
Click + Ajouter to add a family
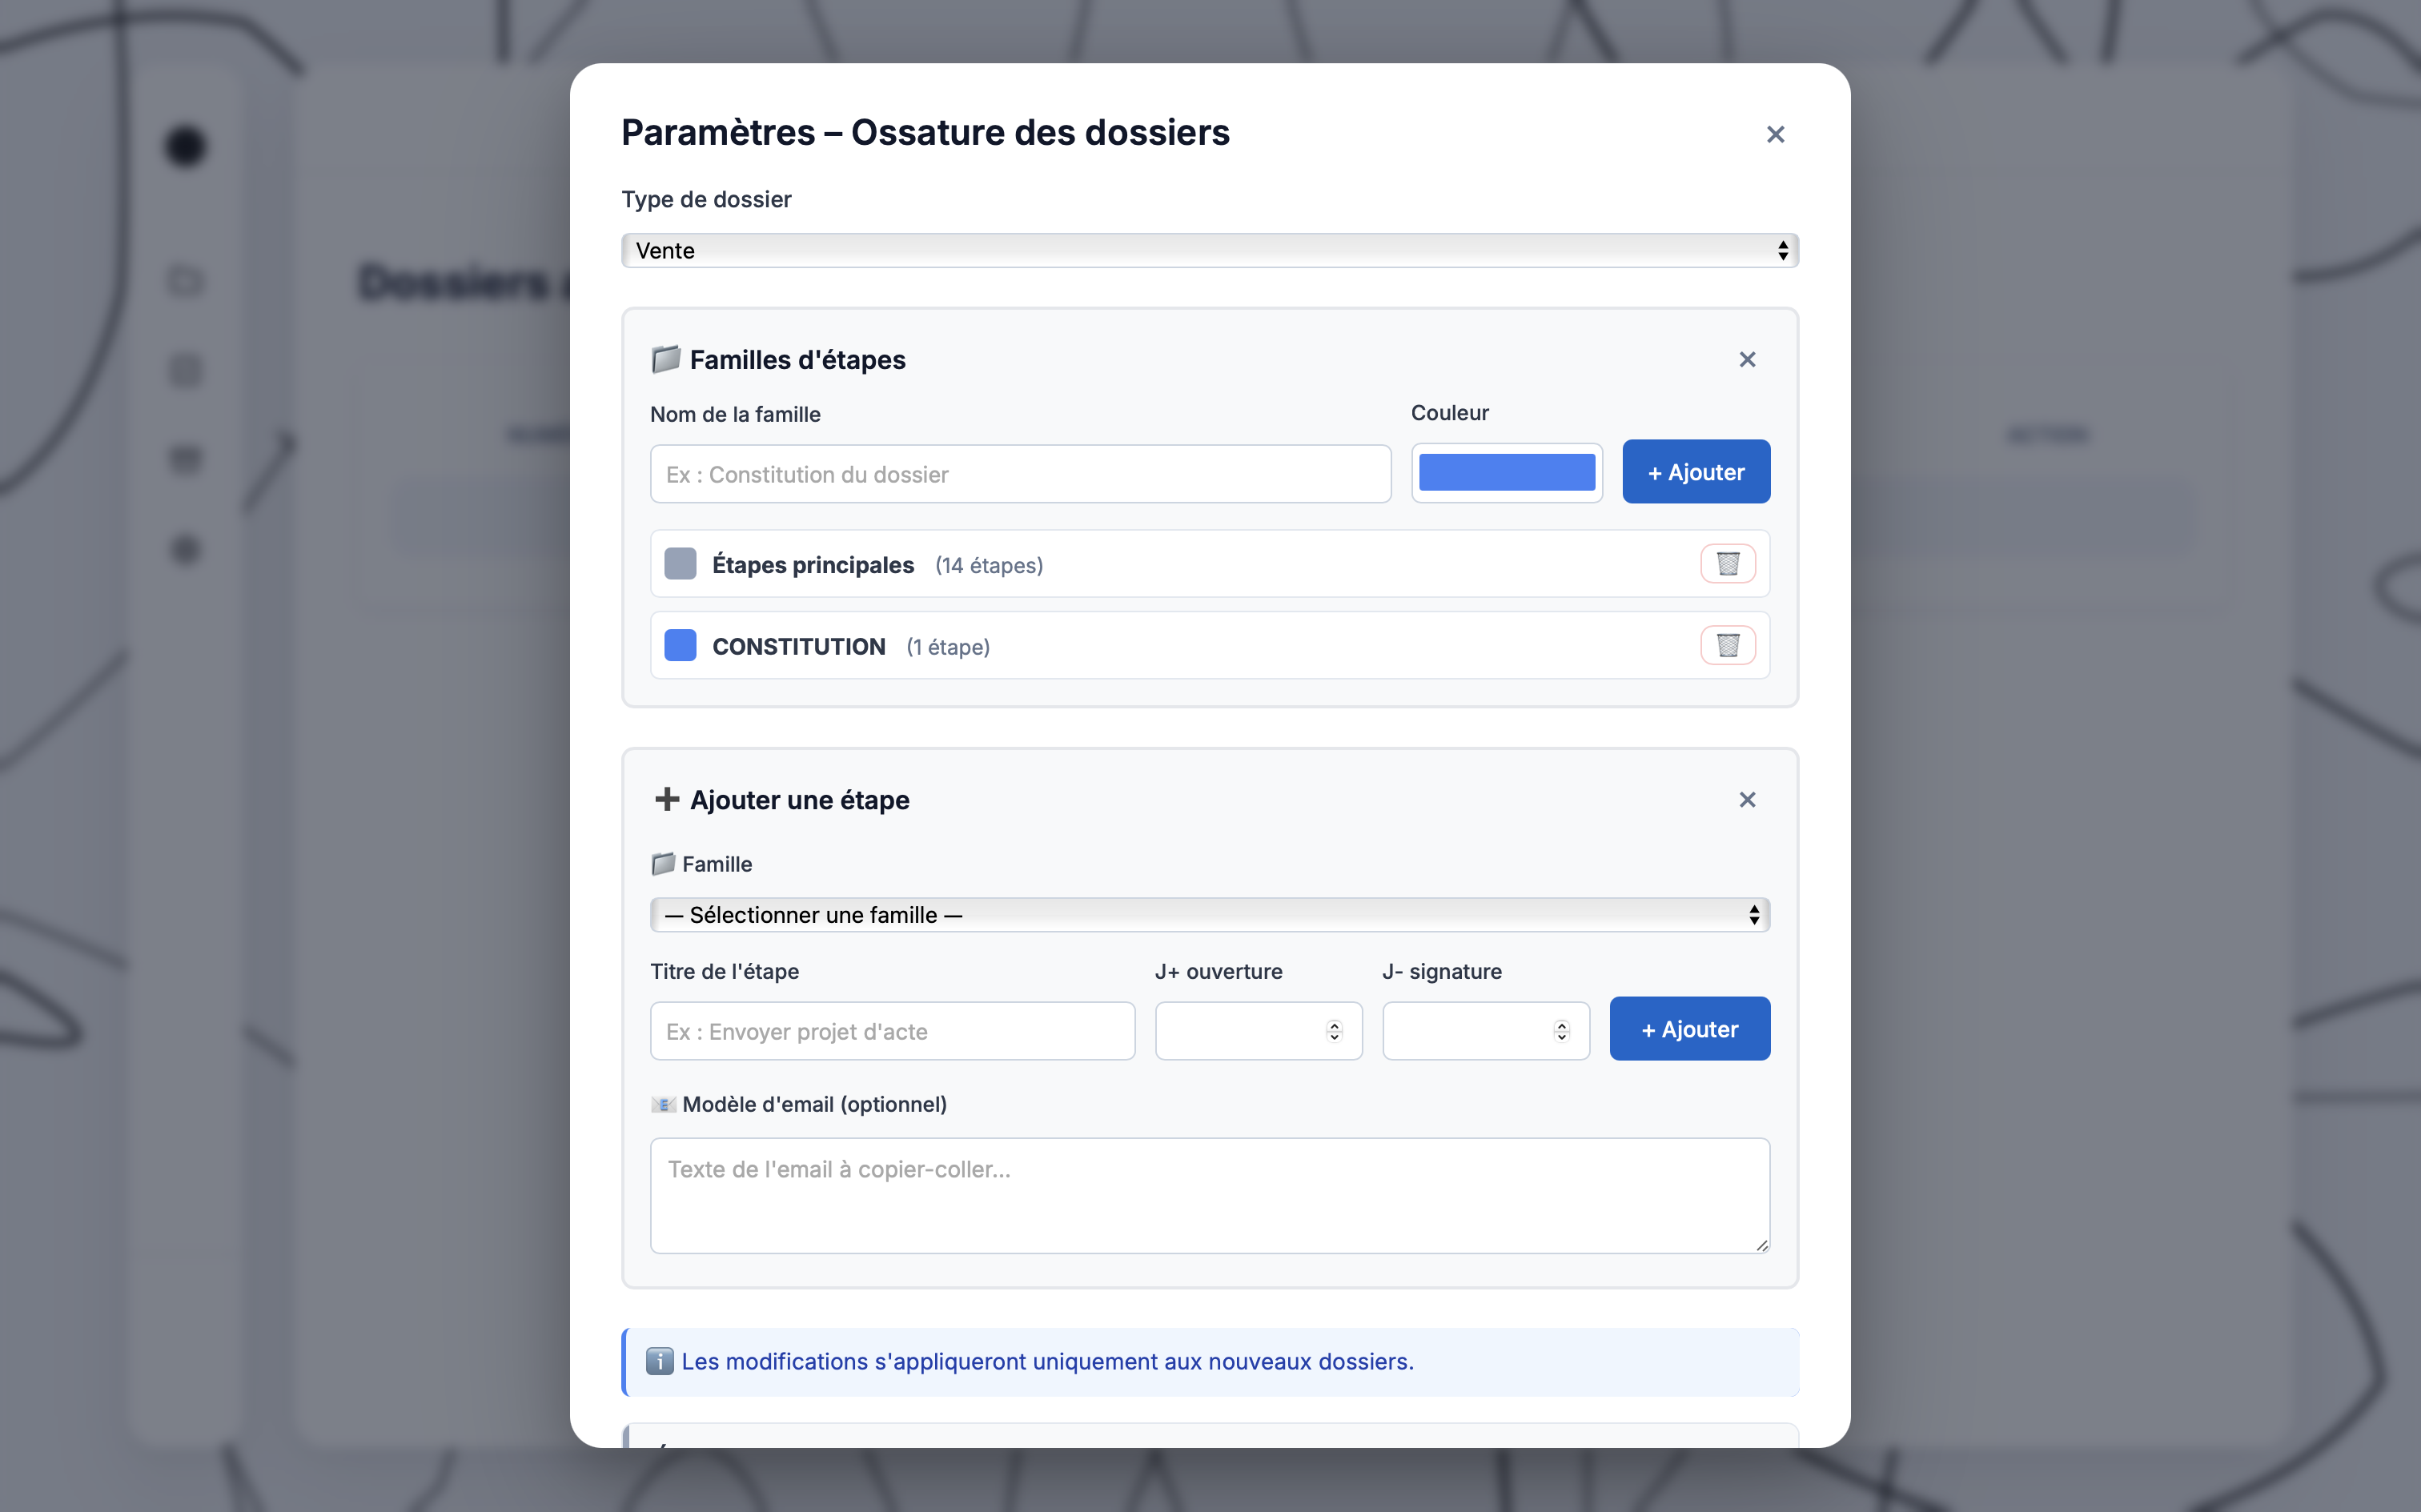(1696, 471)
